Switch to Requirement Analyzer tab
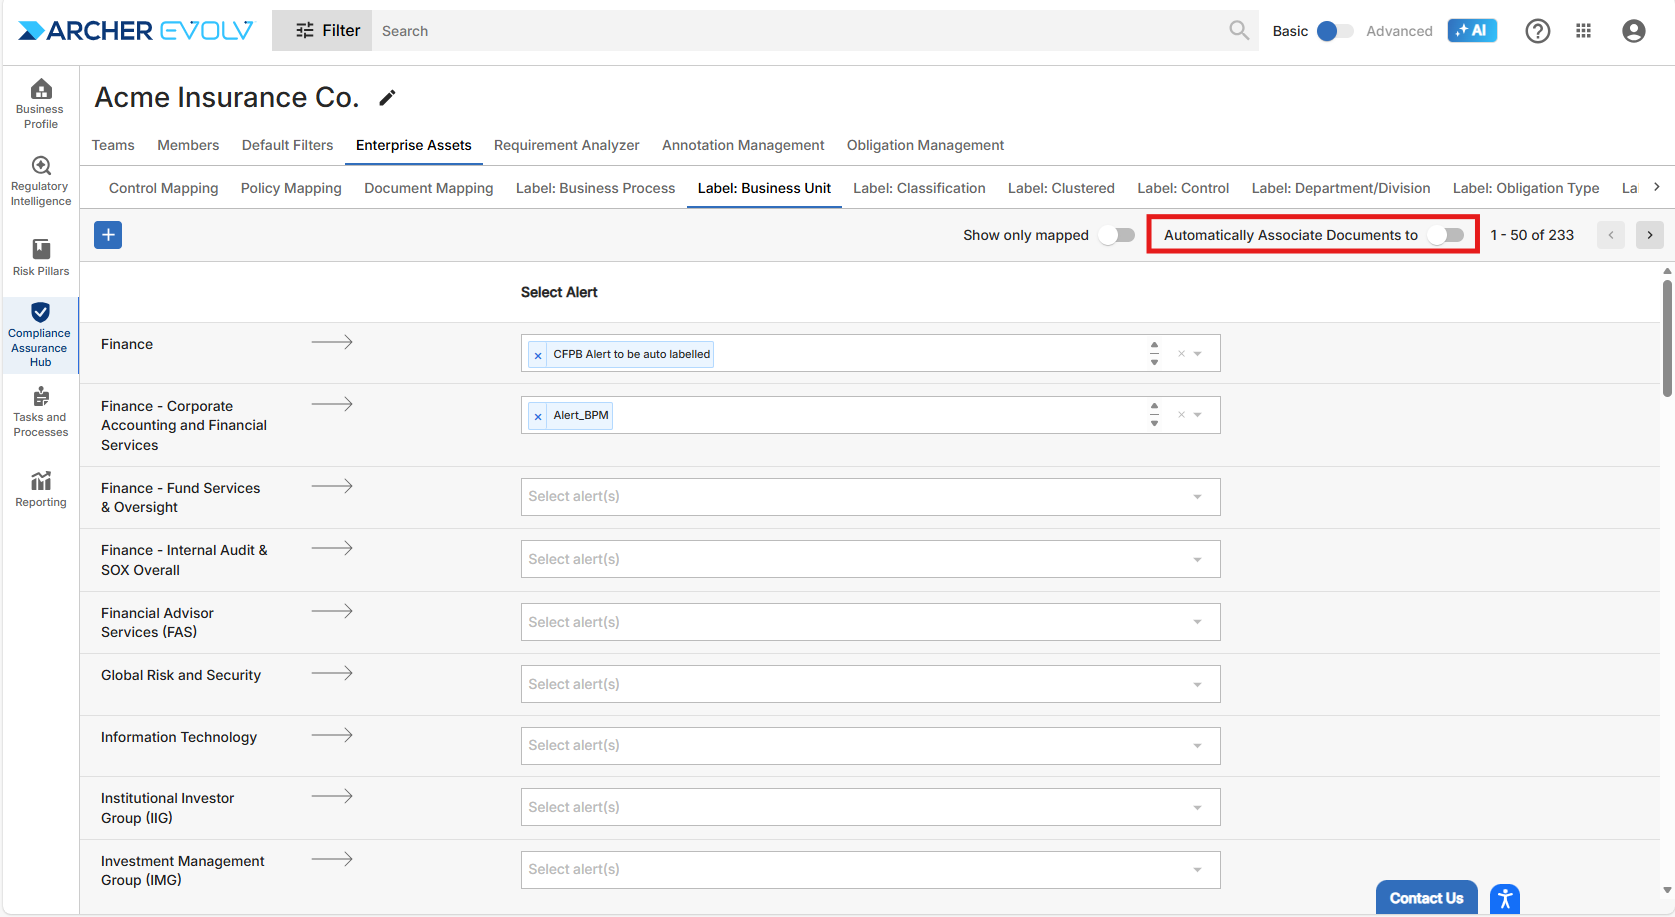 tap(566, 145)
